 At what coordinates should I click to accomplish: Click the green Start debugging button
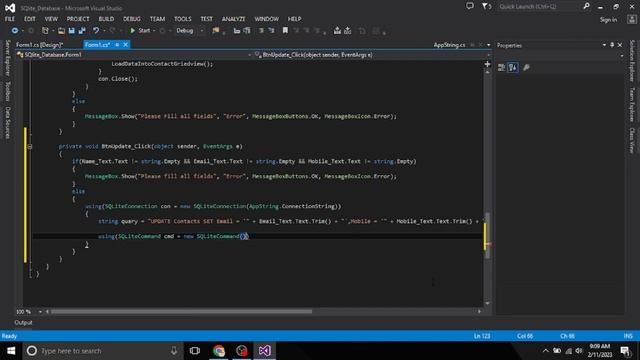pos(140,31)
